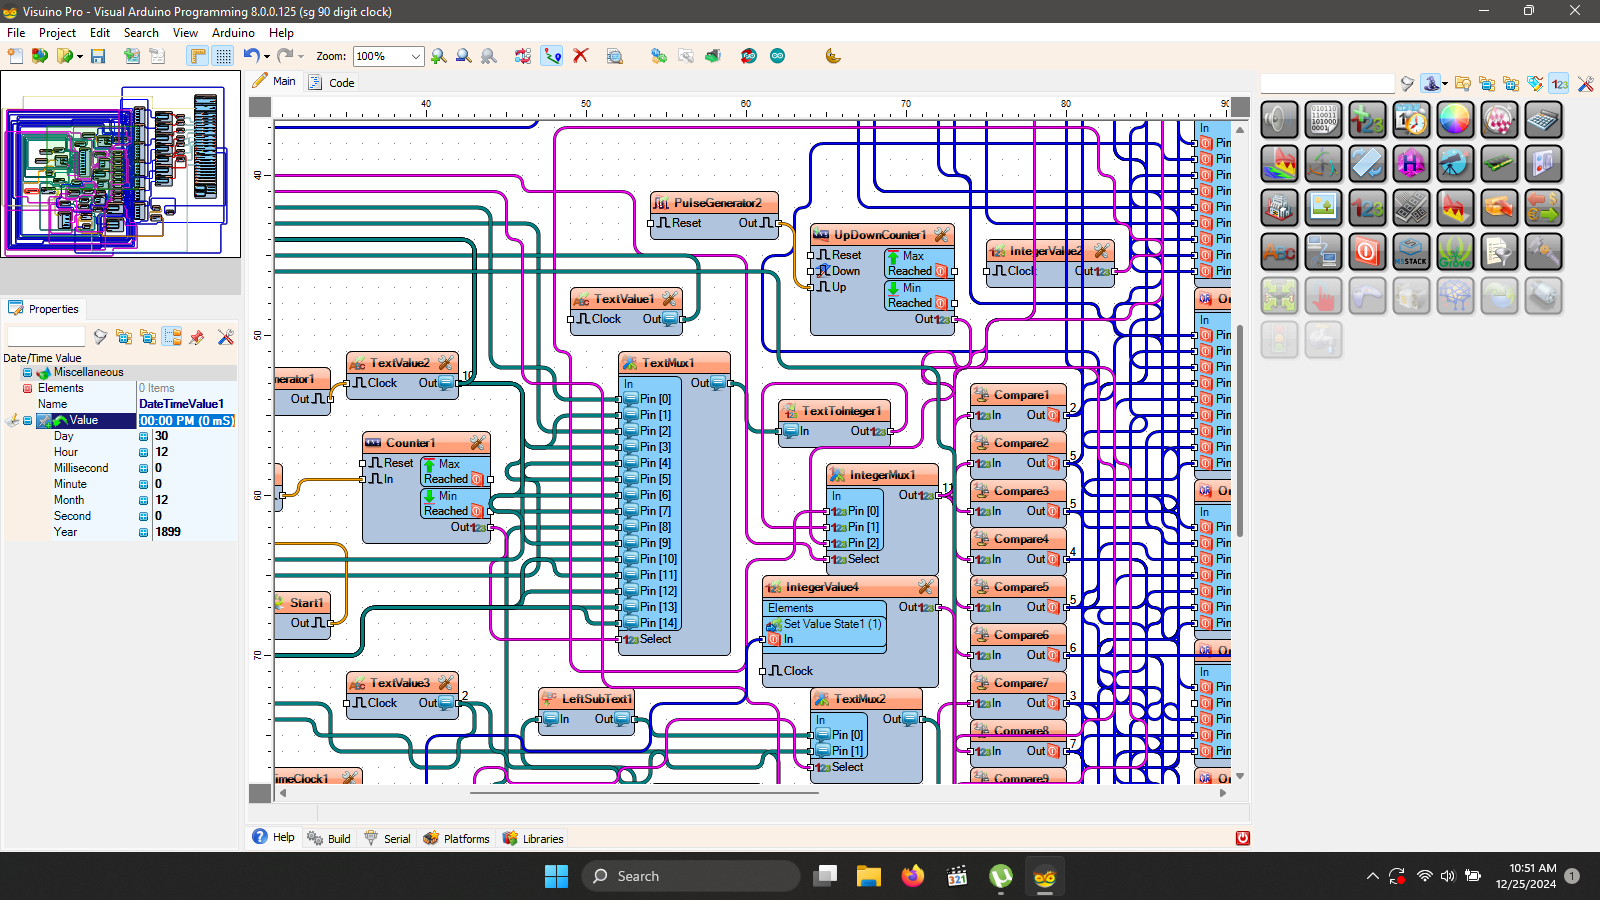Click the horizontal scrollbar of the design canvas

[x=751, y=793]
